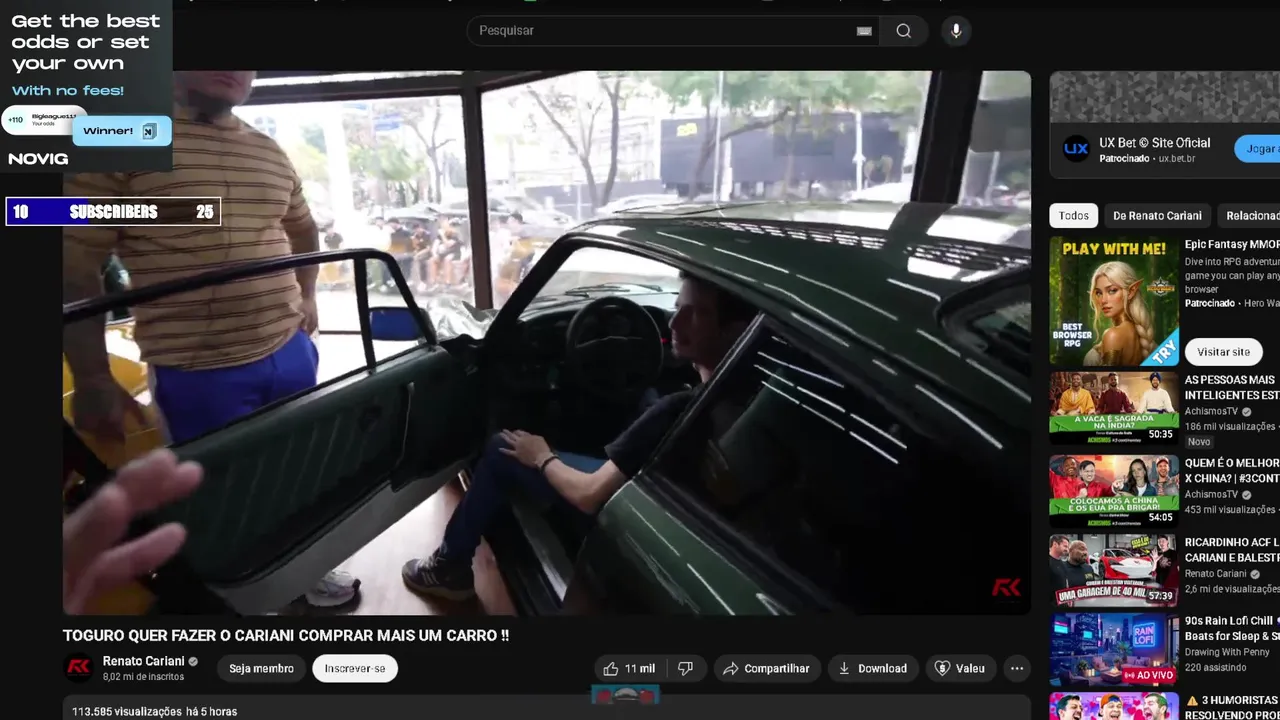
Task: Open 50:35 AchismosTV video thumbnail
Action: pos(1114,408)
